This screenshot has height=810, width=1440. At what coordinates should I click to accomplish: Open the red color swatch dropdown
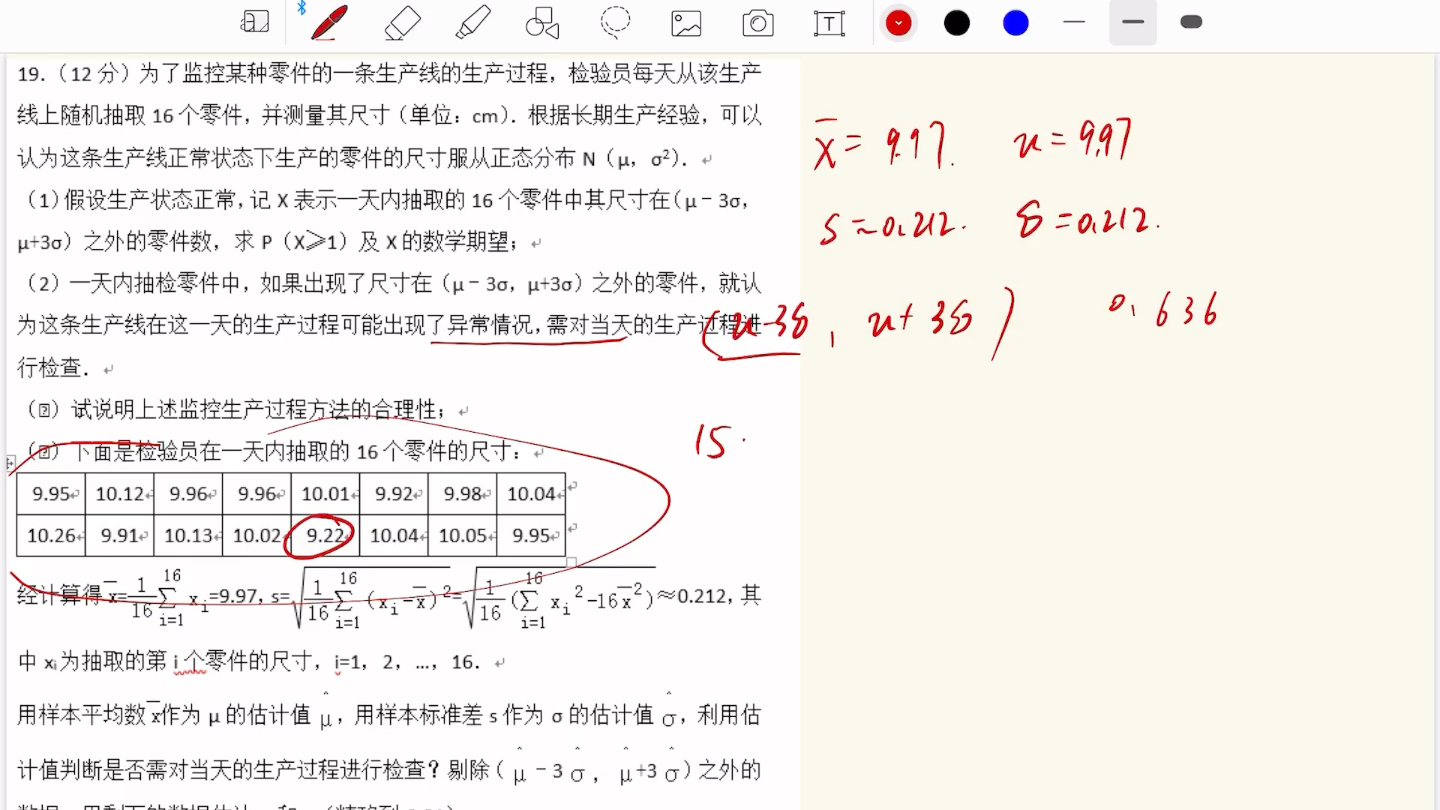click(x=899, y=23)
